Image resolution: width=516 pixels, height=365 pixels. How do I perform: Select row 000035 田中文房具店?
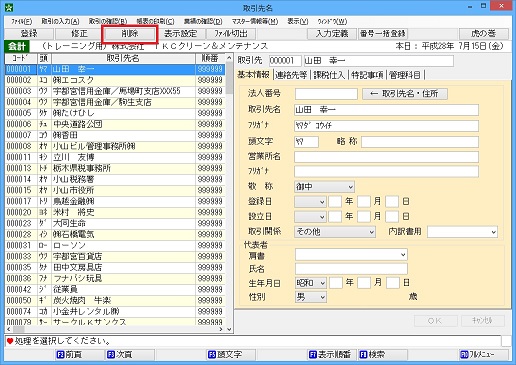[x=115, y=267]
